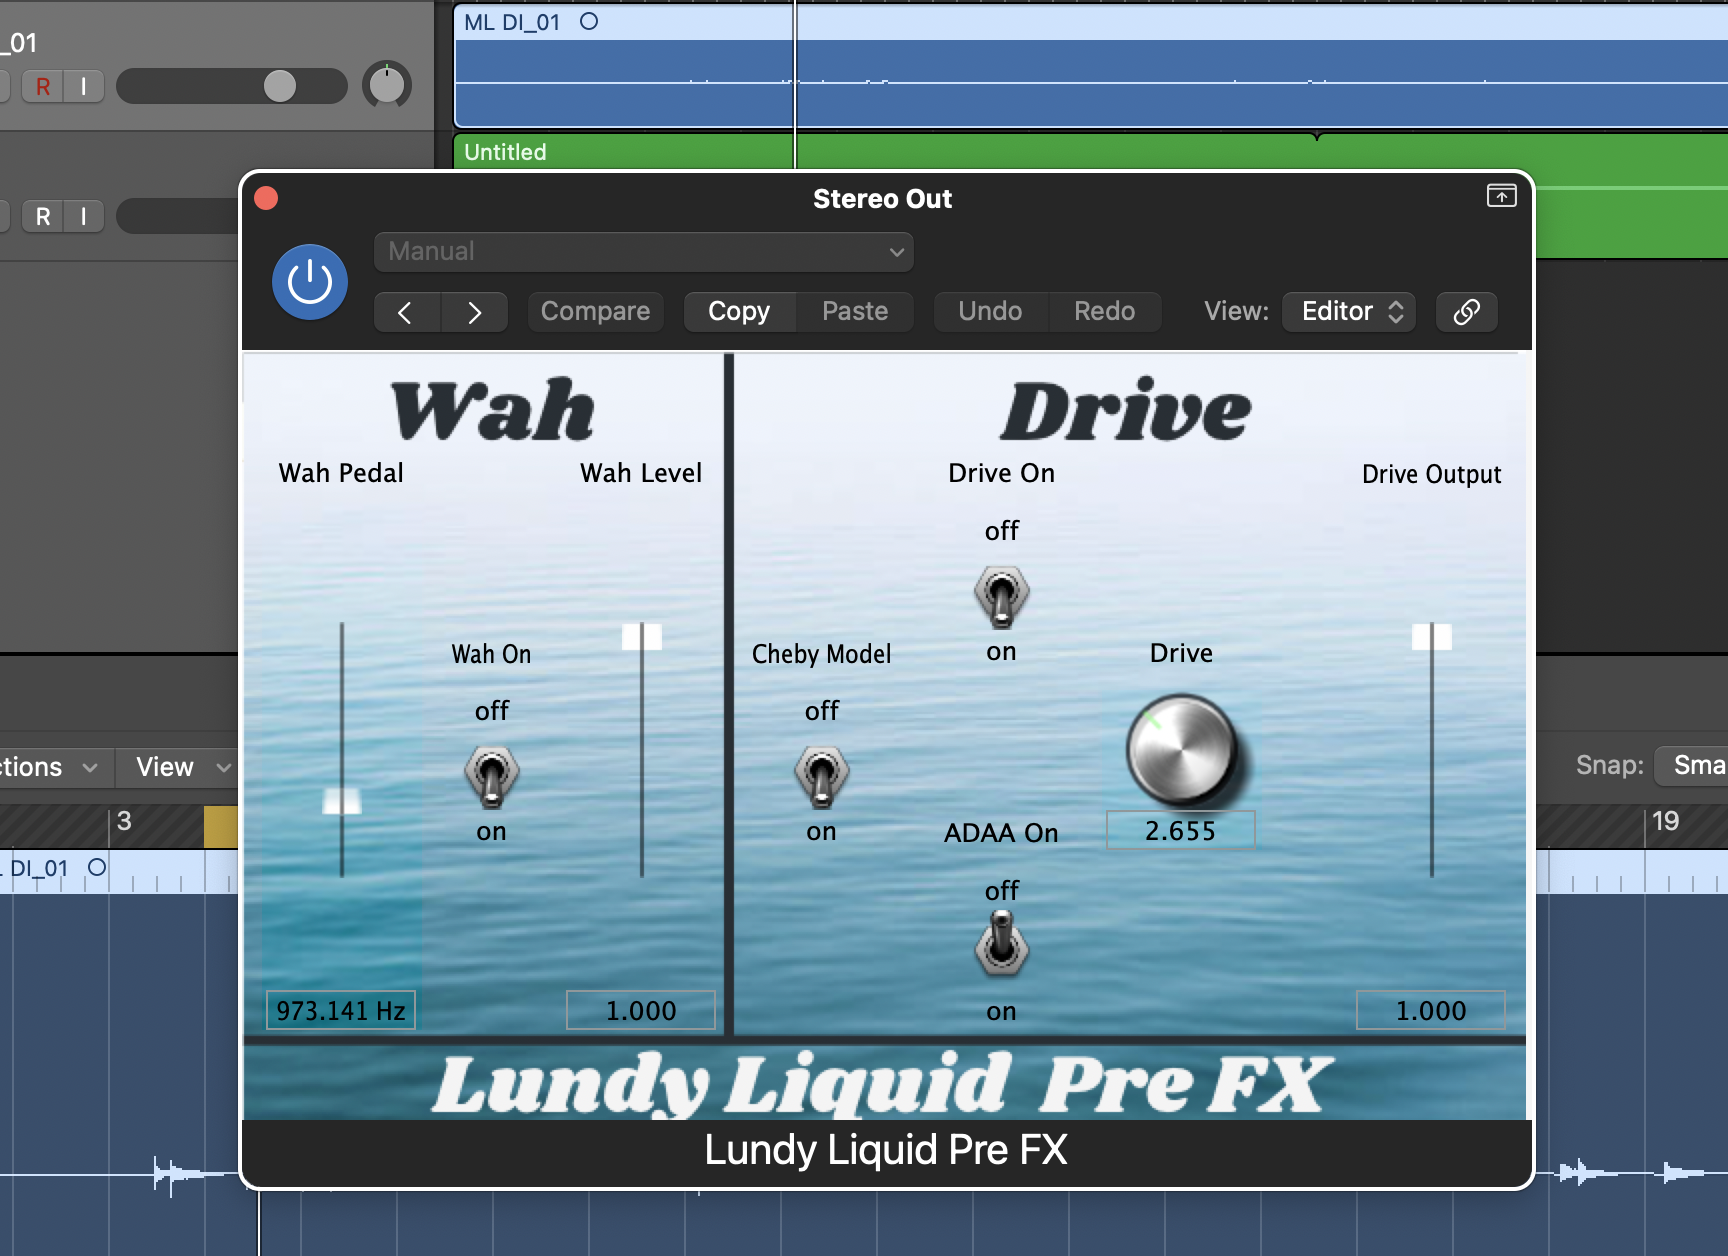Toggle the red R record-enable on _01 track
This screenshot has width=1728, height=1256.
click(x=43, y=87)
